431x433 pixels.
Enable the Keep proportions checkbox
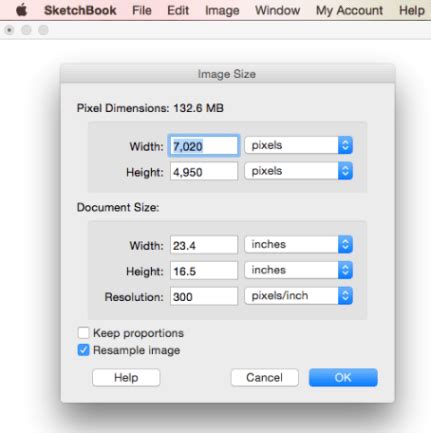click(83, 333)
